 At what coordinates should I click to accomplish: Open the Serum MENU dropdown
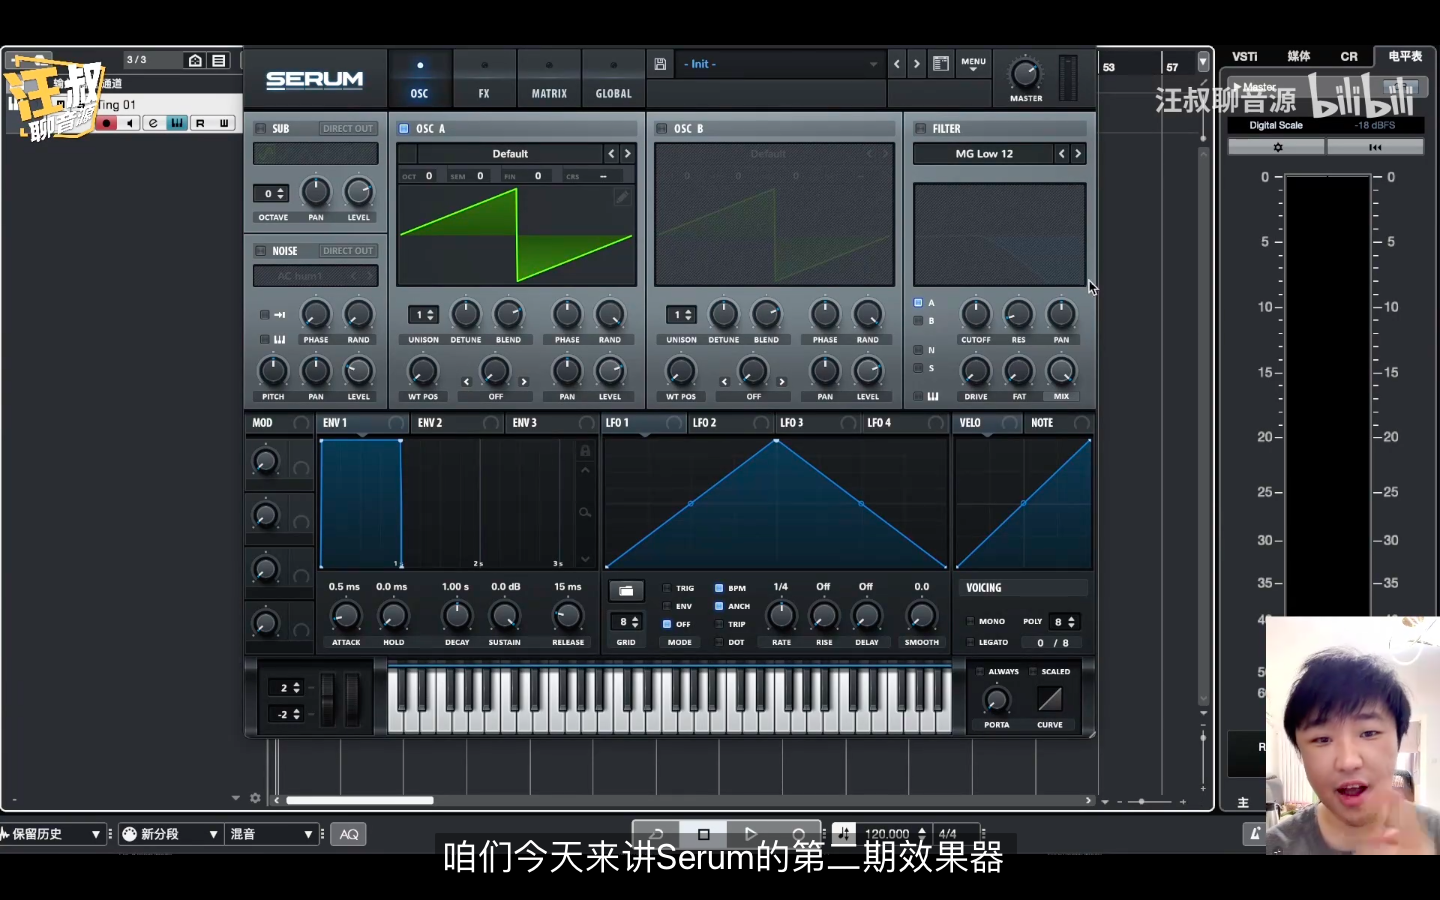point(973,64)
